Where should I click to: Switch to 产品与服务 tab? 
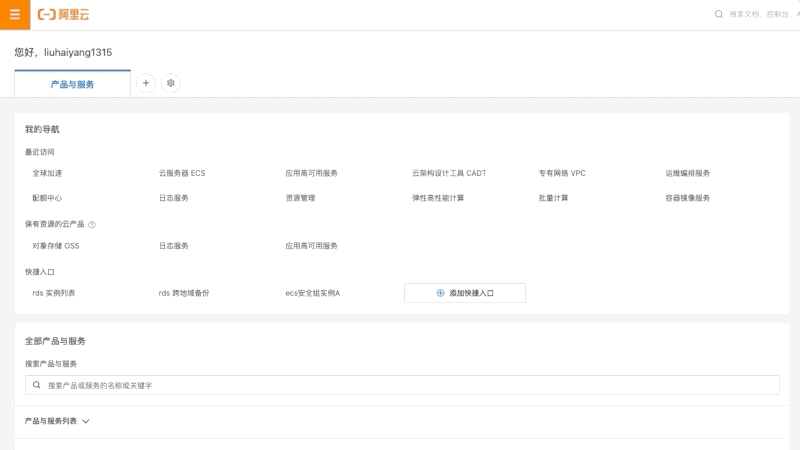(72, 84)
